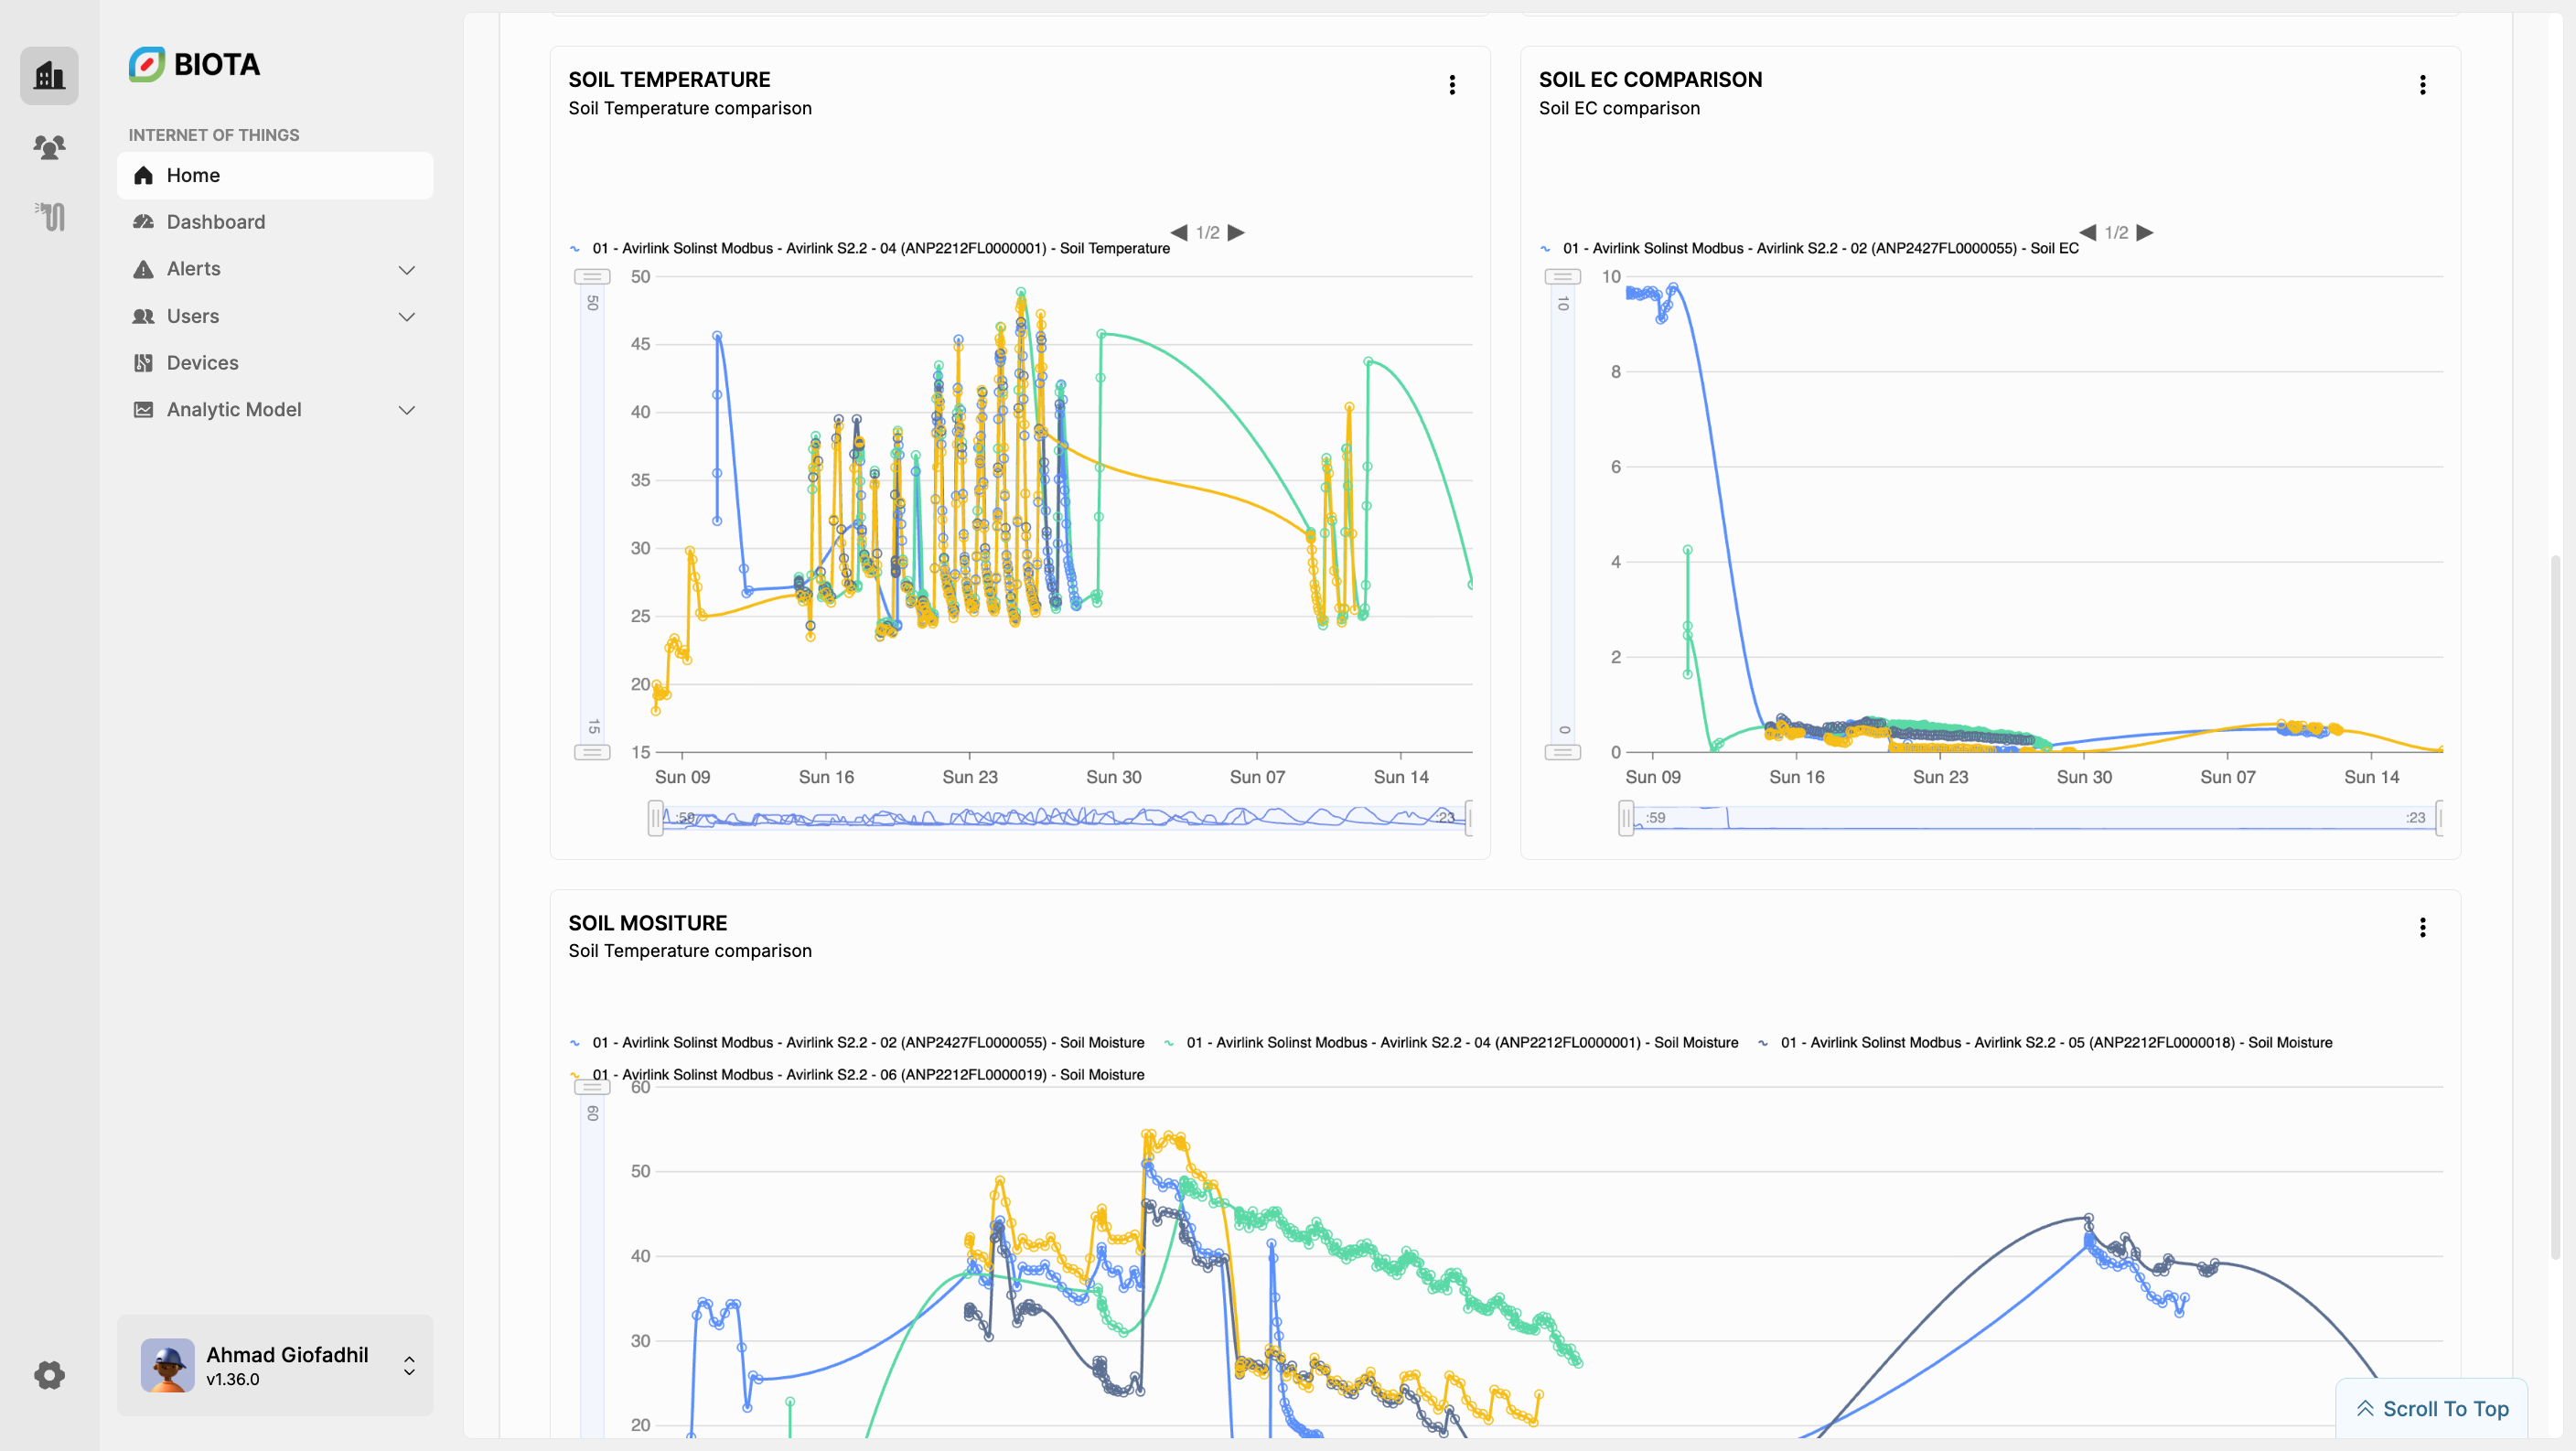
Task: Open Soil Temperature card options menu
Action: [1452, 85]
